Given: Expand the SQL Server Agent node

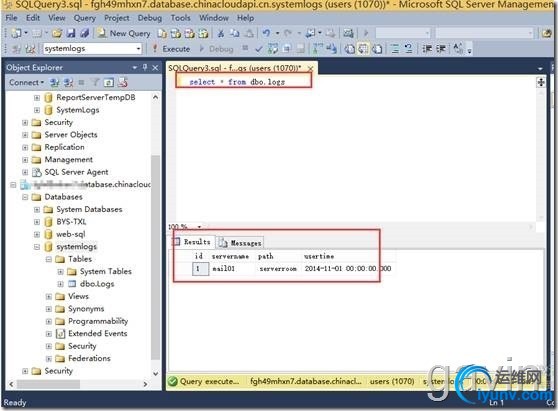Looking at the screenshot, I should pos(25,172).
